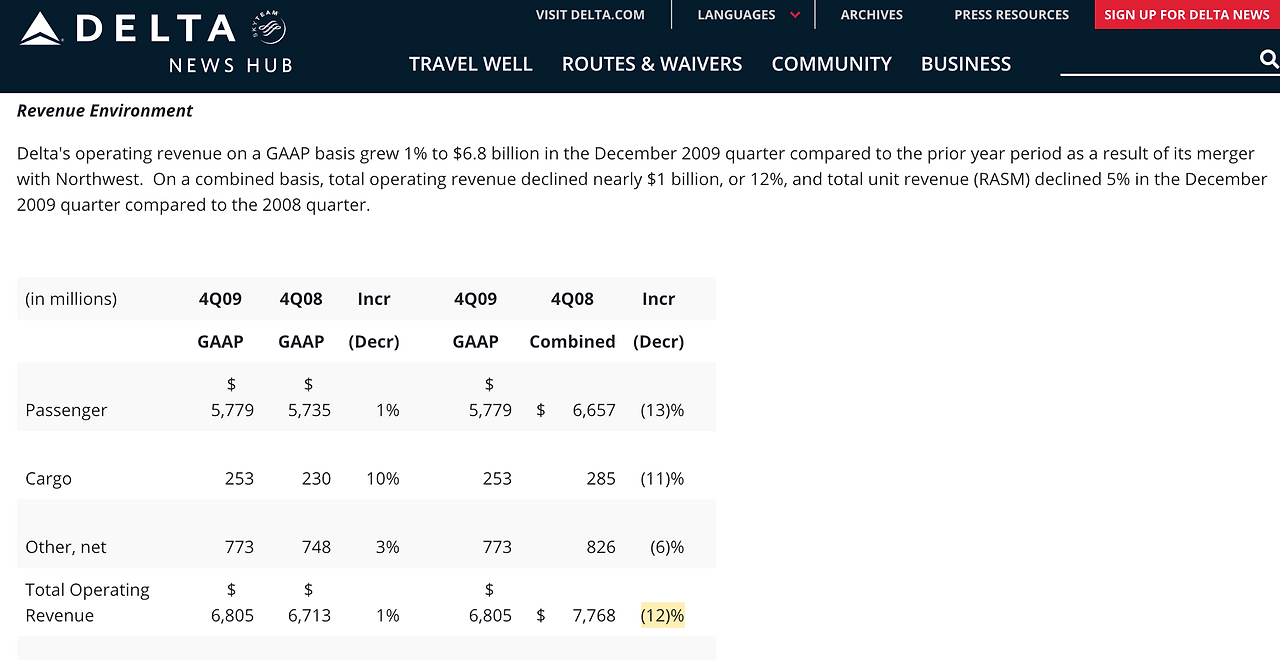Expand the Languages dropdown arrow

(795, 15)
